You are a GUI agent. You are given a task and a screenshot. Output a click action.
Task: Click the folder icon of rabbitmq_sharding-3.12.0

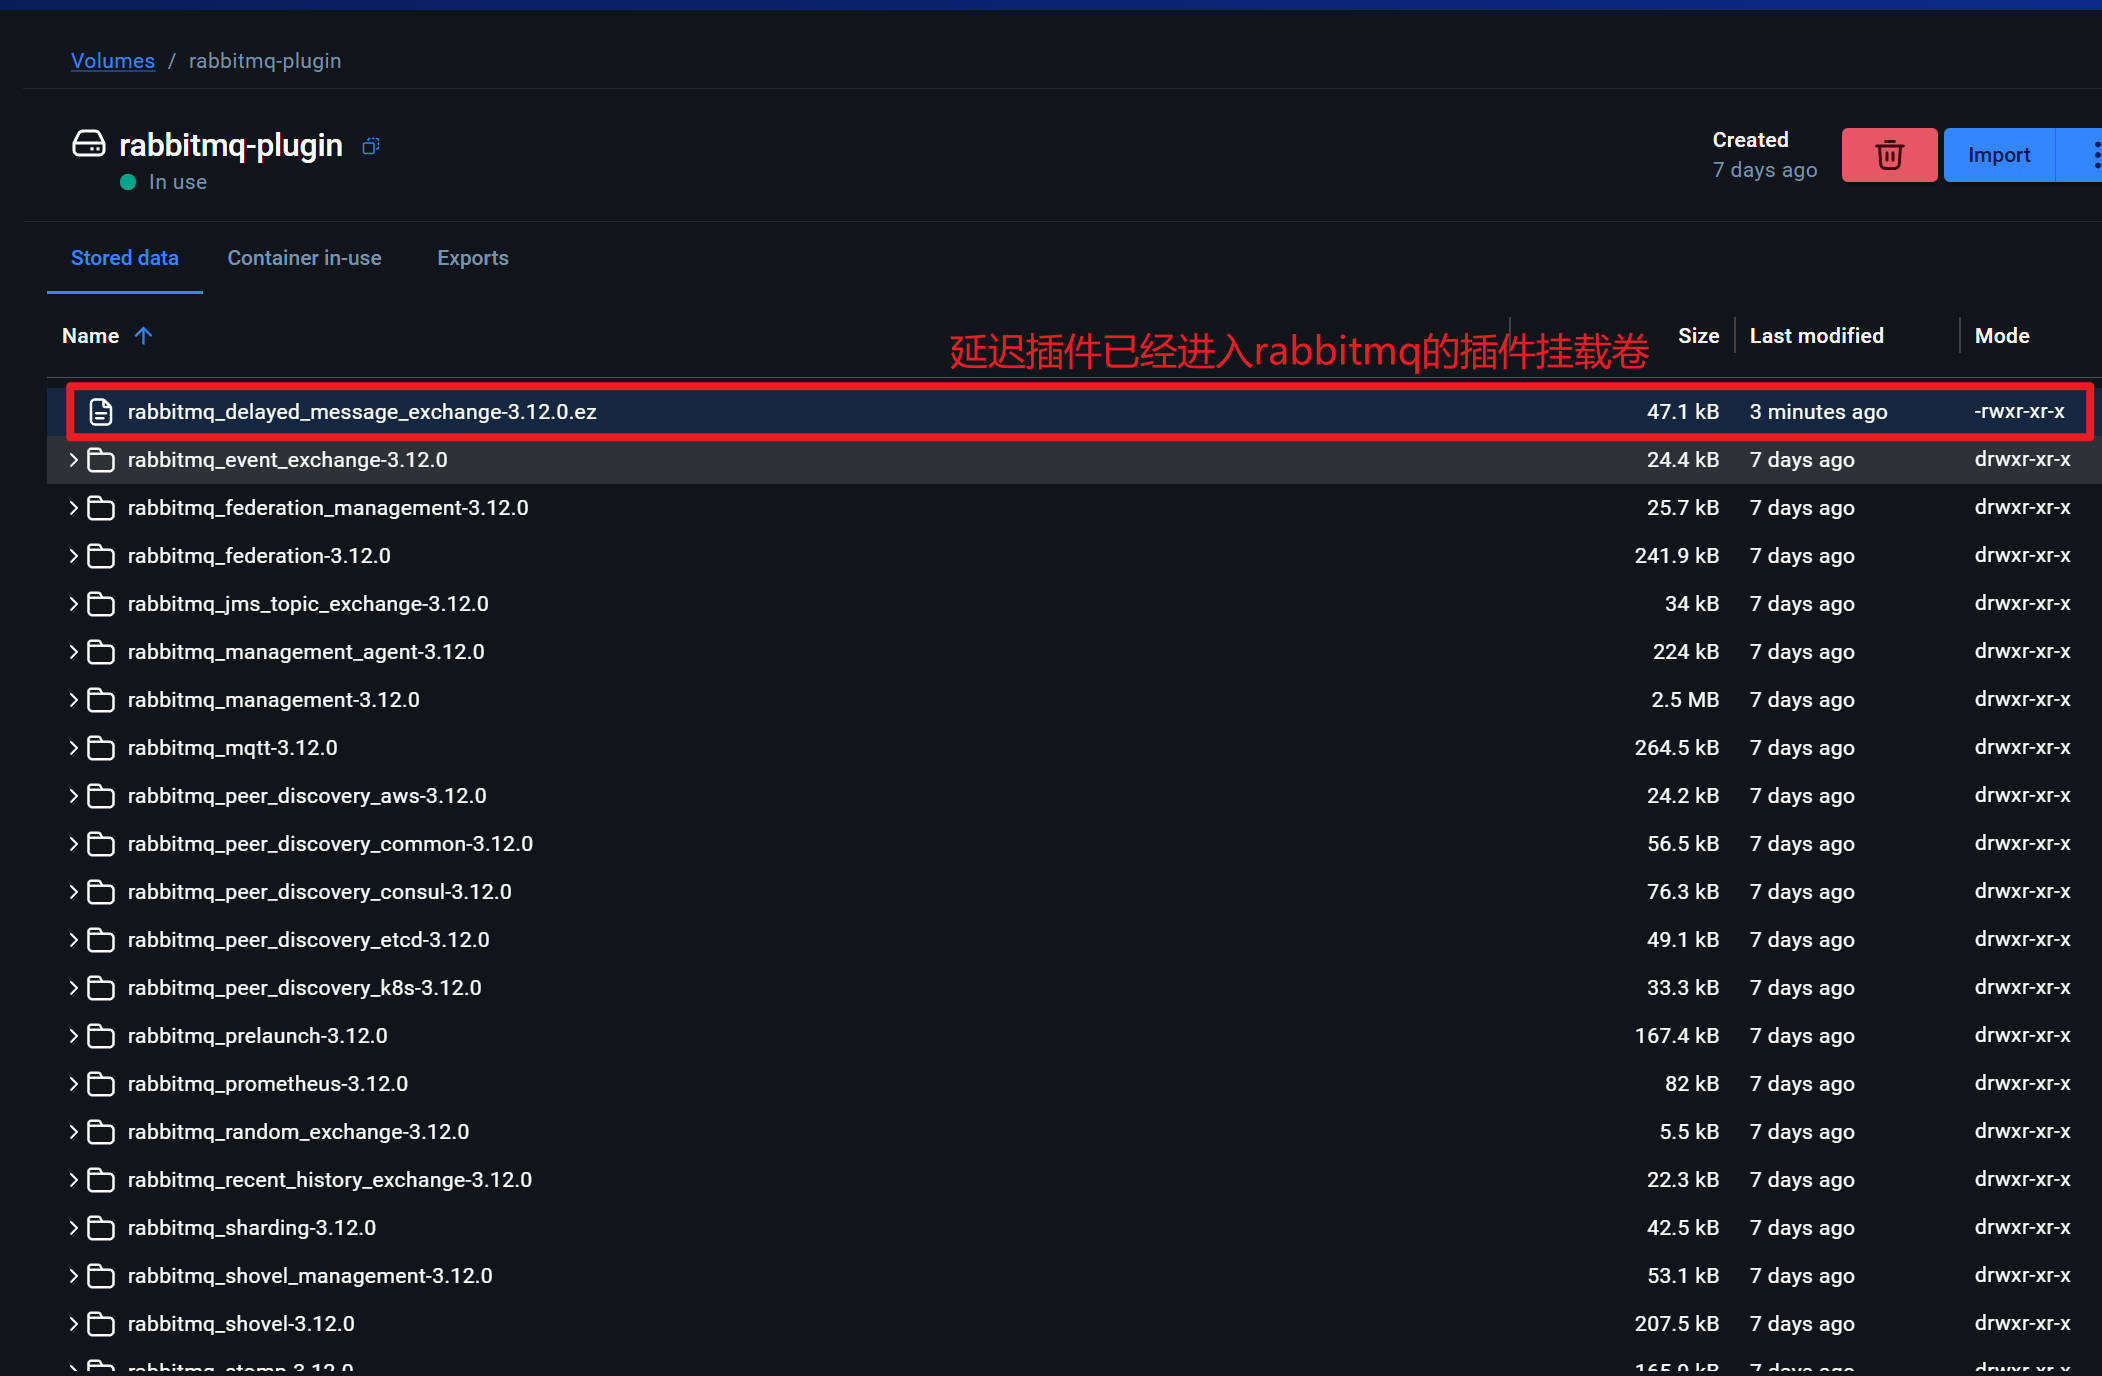(101, 1228)
